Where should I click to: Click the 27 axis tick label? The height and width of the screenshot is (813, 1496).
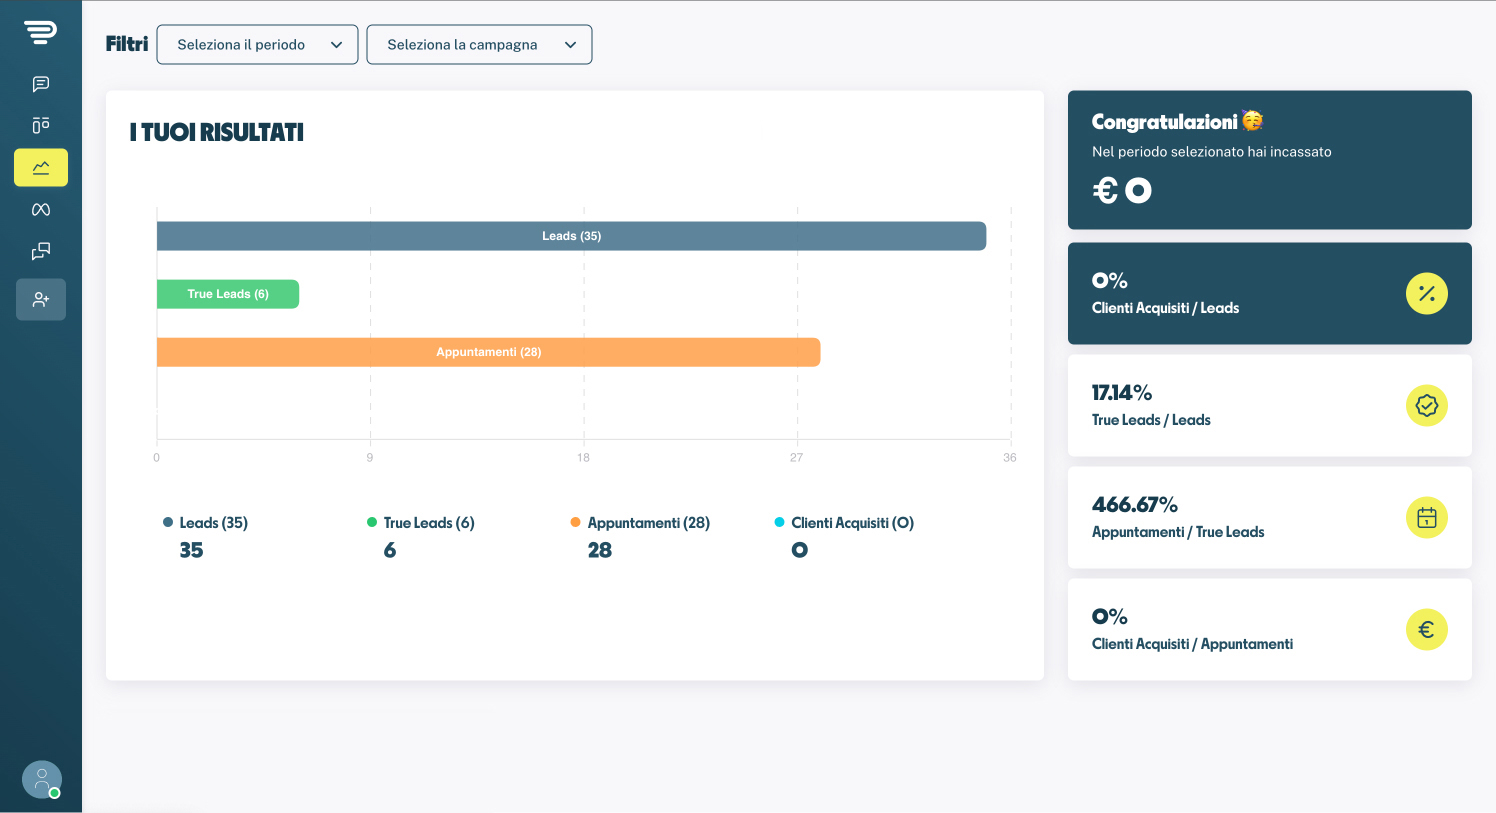point(796,457)
